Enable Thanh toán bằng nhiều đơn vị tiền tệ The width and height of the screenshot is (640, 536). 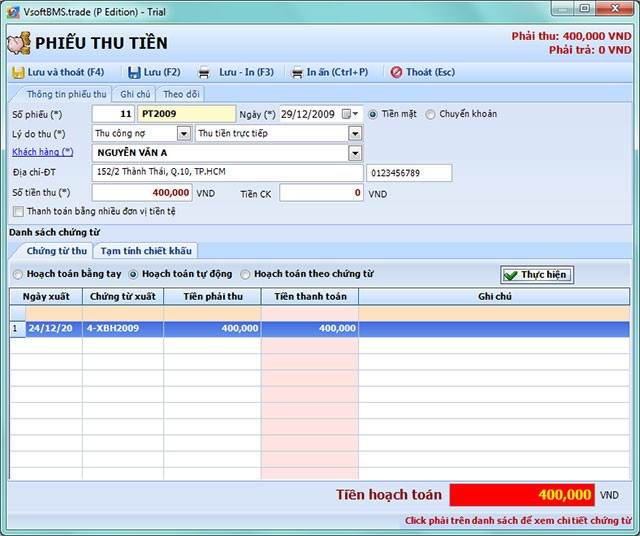(x=18, y=211)
